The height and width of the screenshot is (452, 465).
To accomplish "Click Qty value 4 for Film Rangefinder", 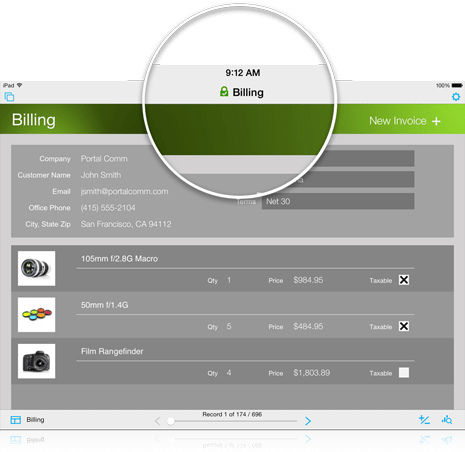I will [x=229, y=373].
